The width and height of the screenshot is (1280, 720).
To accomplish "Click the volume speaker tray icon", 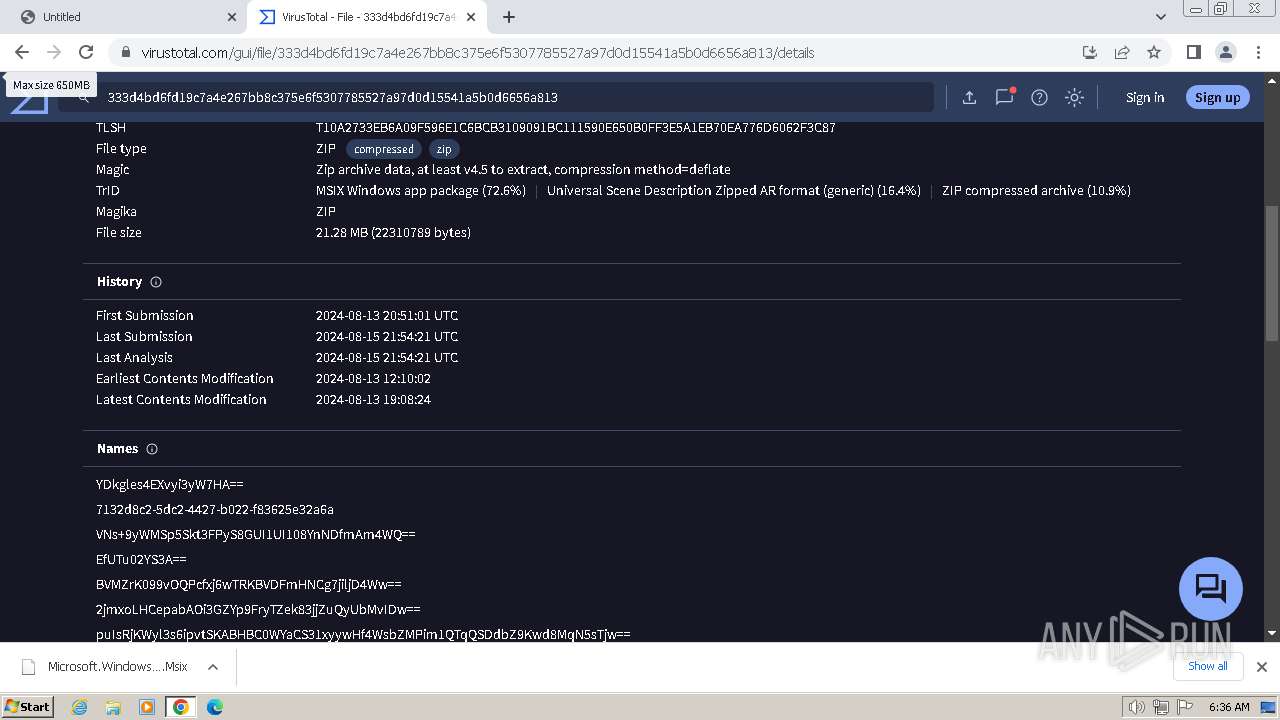I will pos(1137,707).
